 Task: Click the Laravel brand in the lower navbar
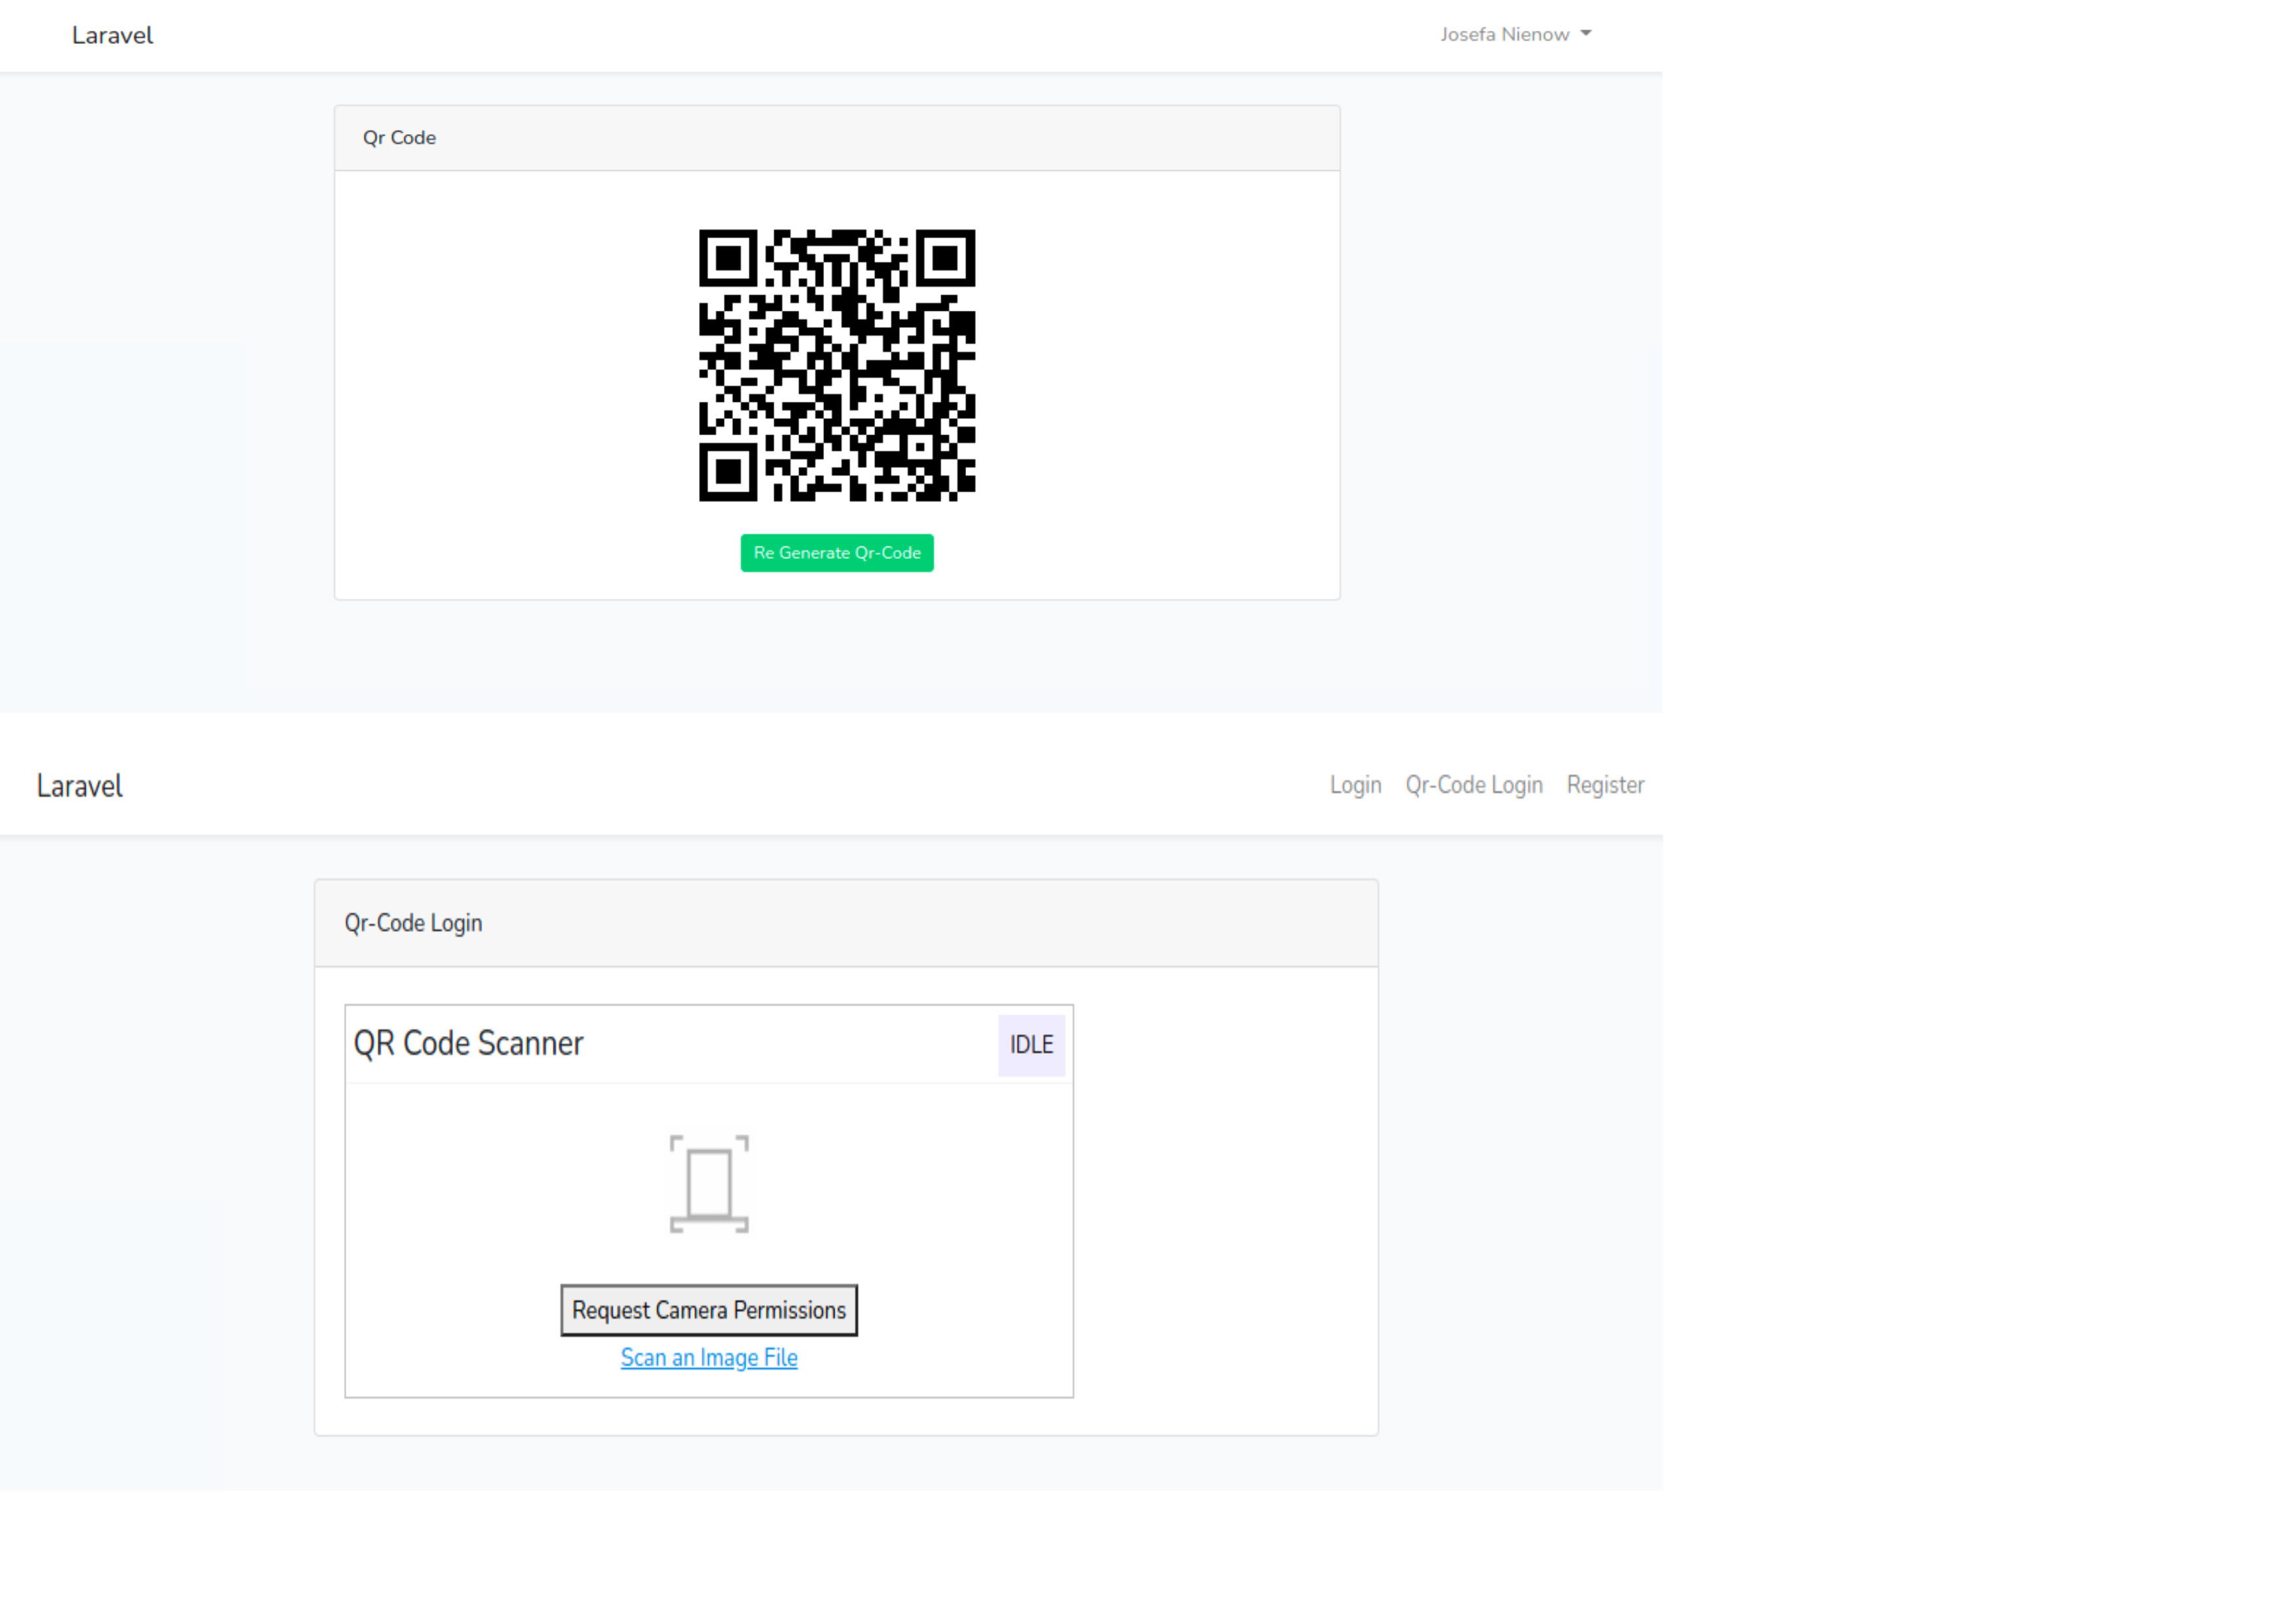[x=80, y=786]
